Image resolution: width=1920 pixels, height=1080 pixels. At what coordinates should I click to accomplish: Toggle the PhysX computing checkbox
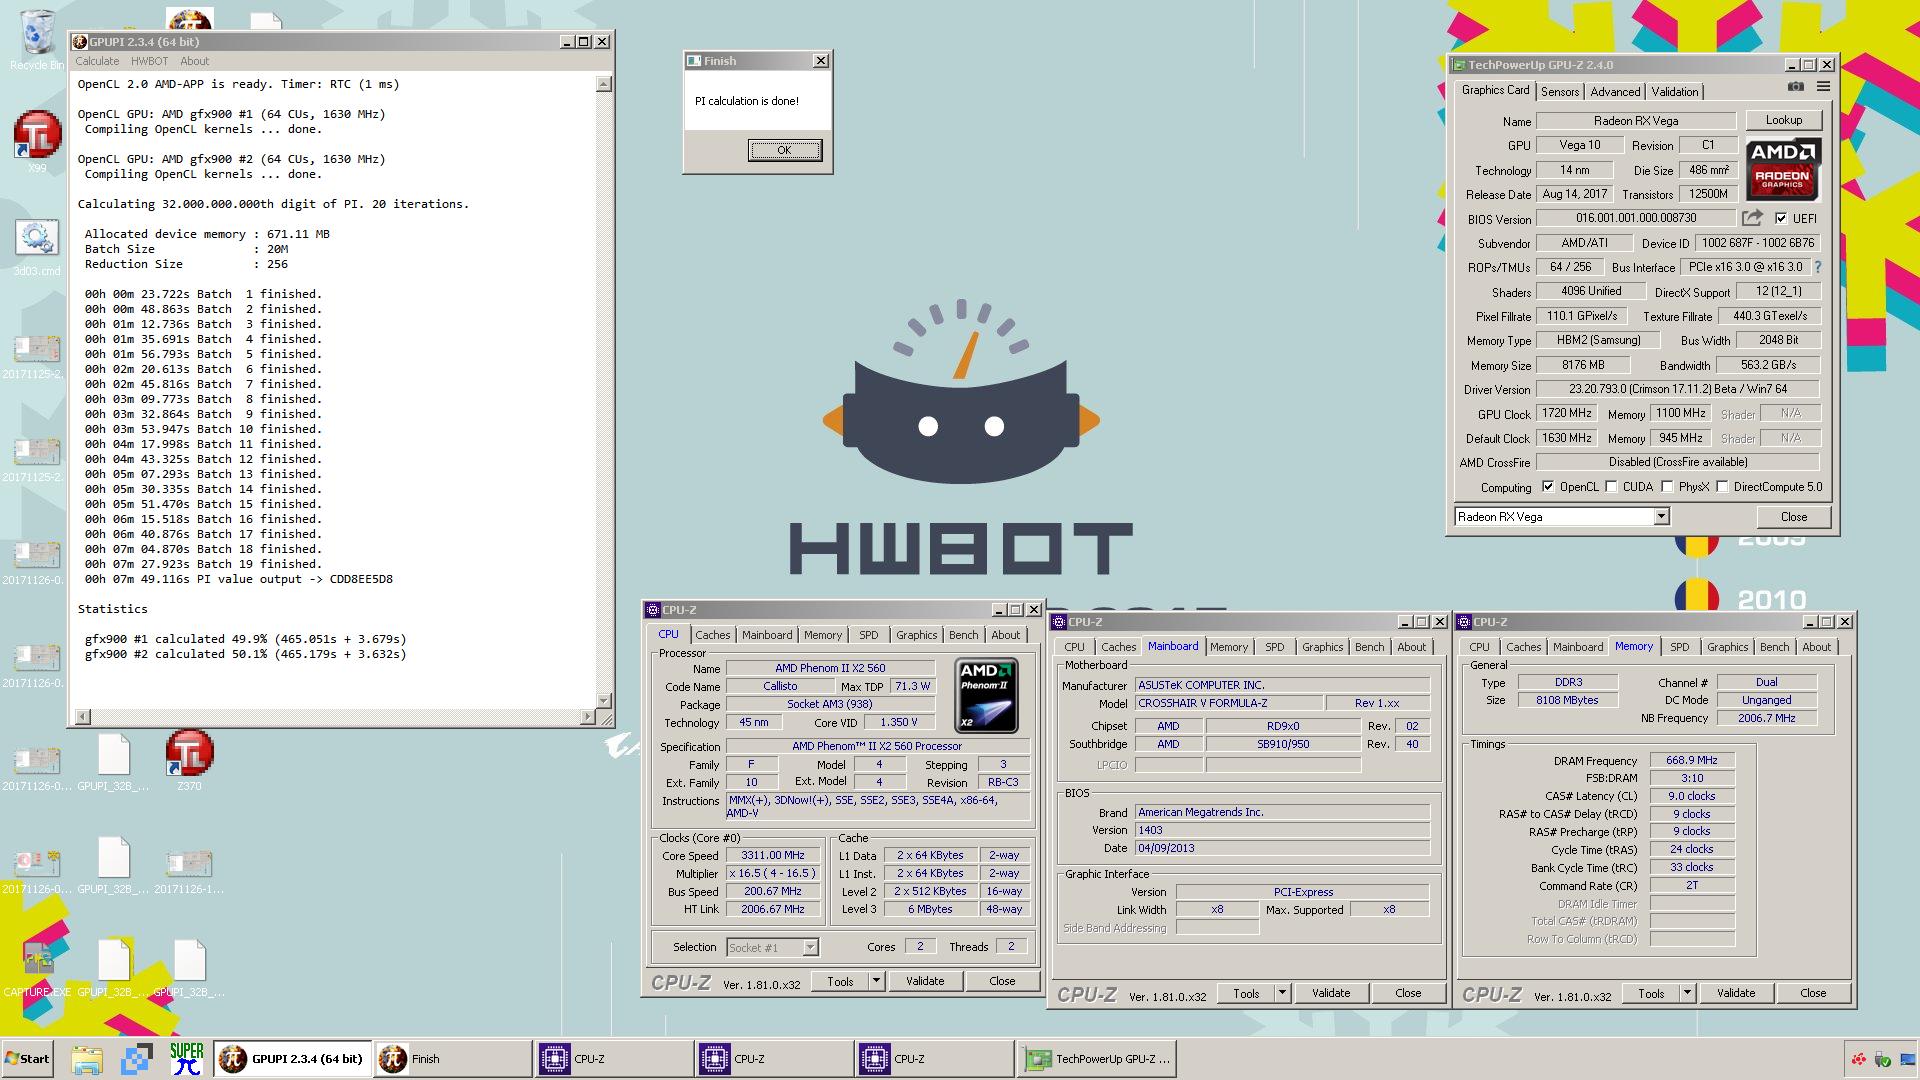[x=1667, y=487]
